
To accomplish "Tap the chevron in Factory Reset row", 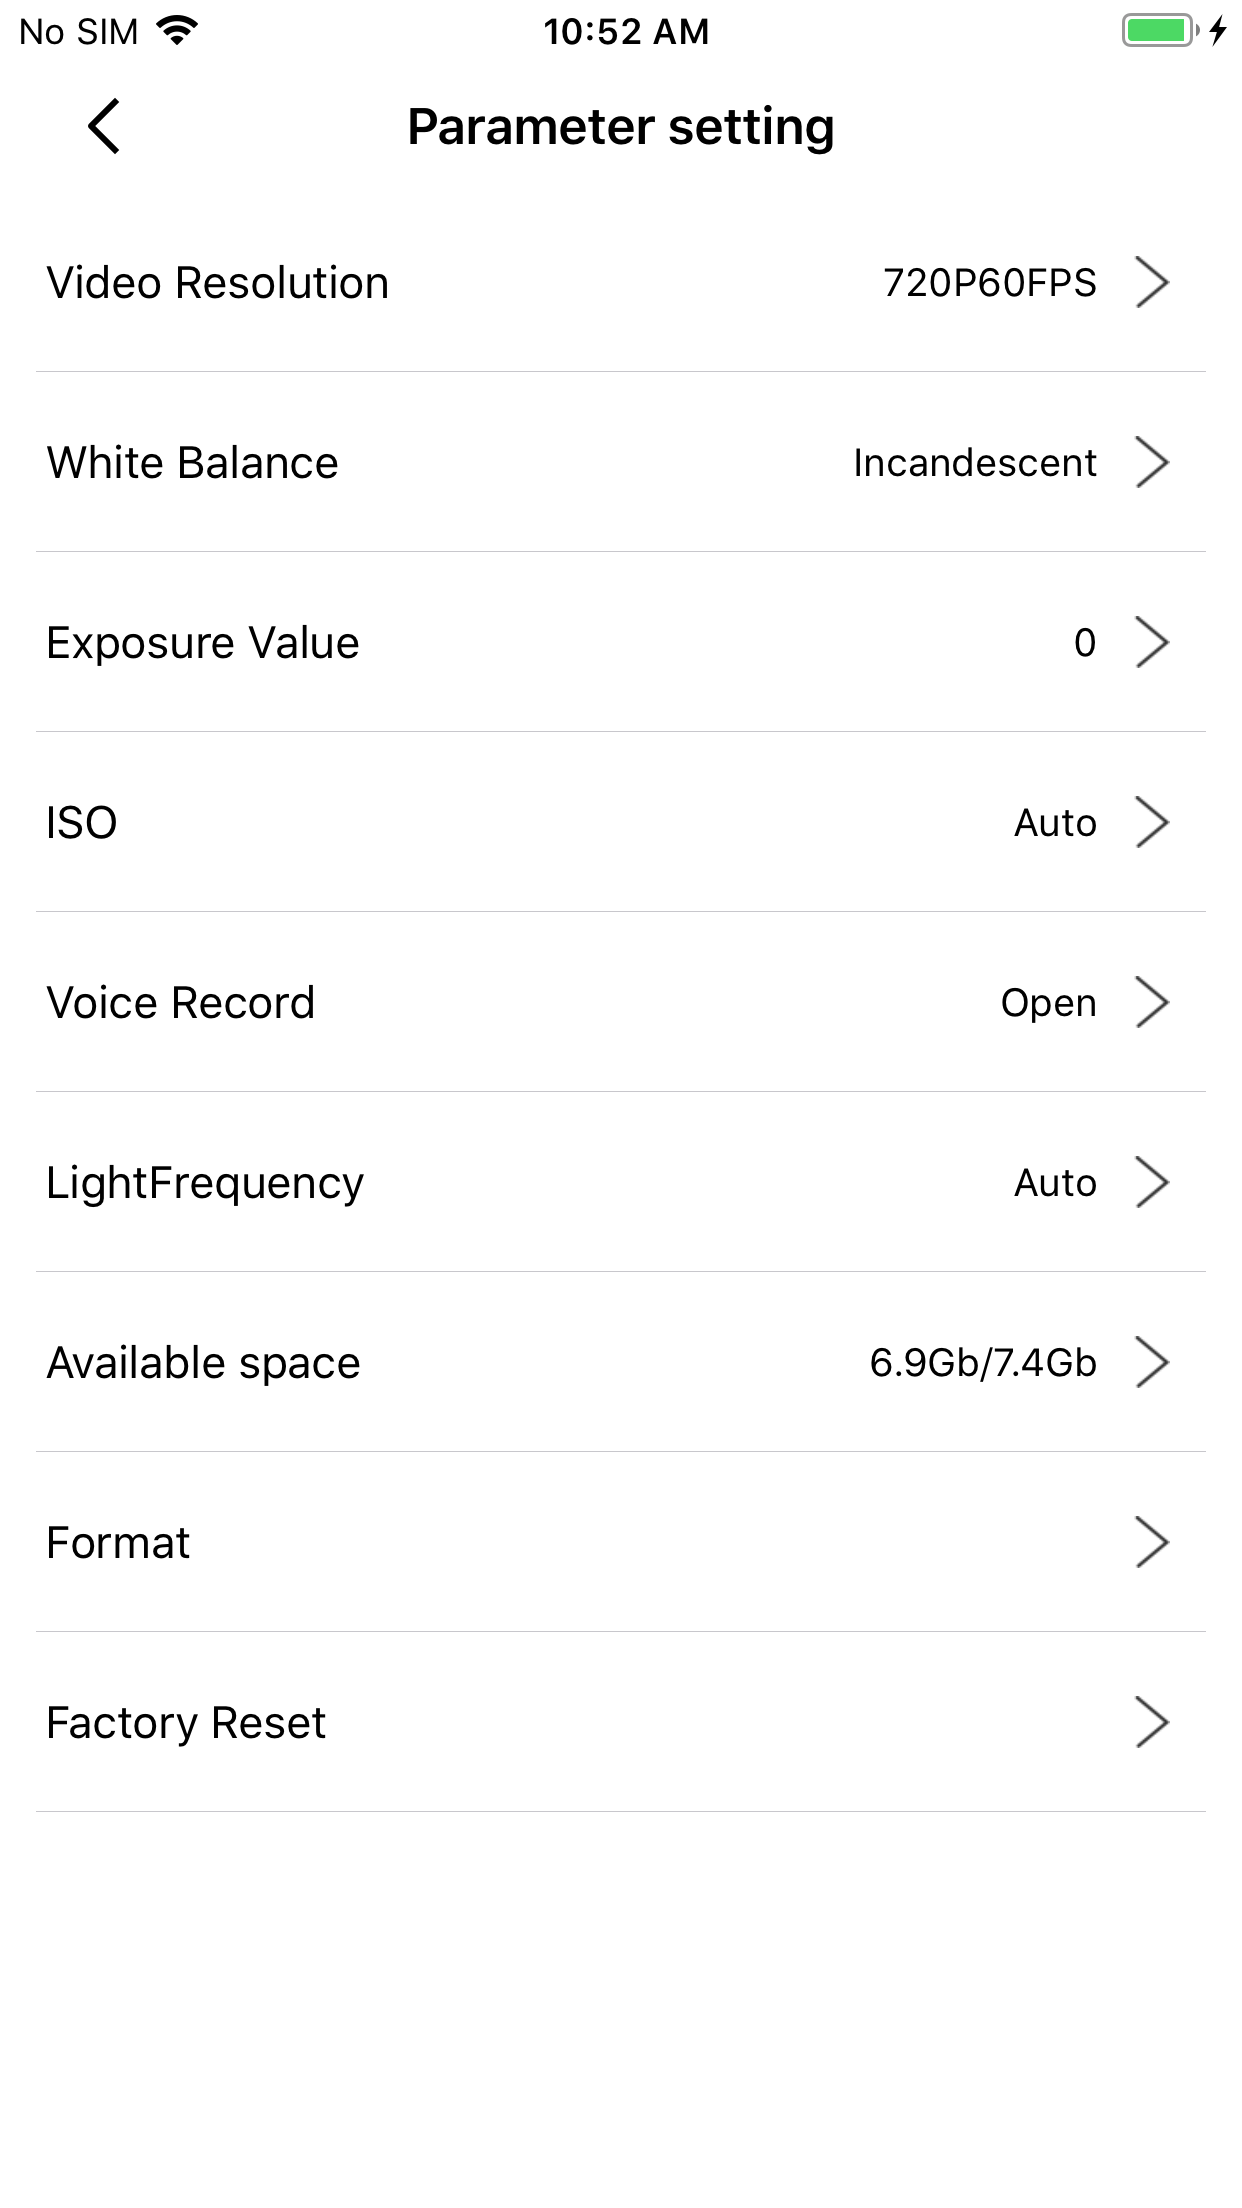I will click(x=1152, y=1722).
